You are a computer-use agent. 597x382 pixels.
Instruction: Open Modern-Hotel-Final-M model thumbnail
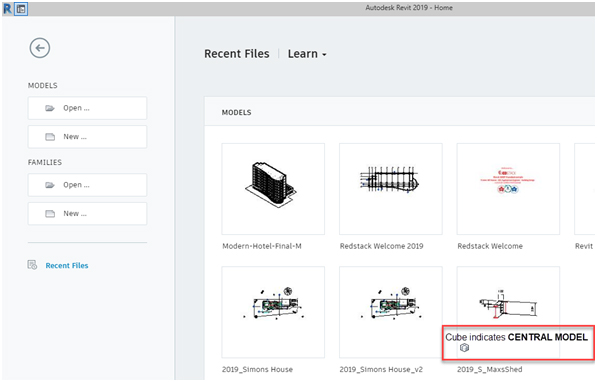[x=273, y=189]
